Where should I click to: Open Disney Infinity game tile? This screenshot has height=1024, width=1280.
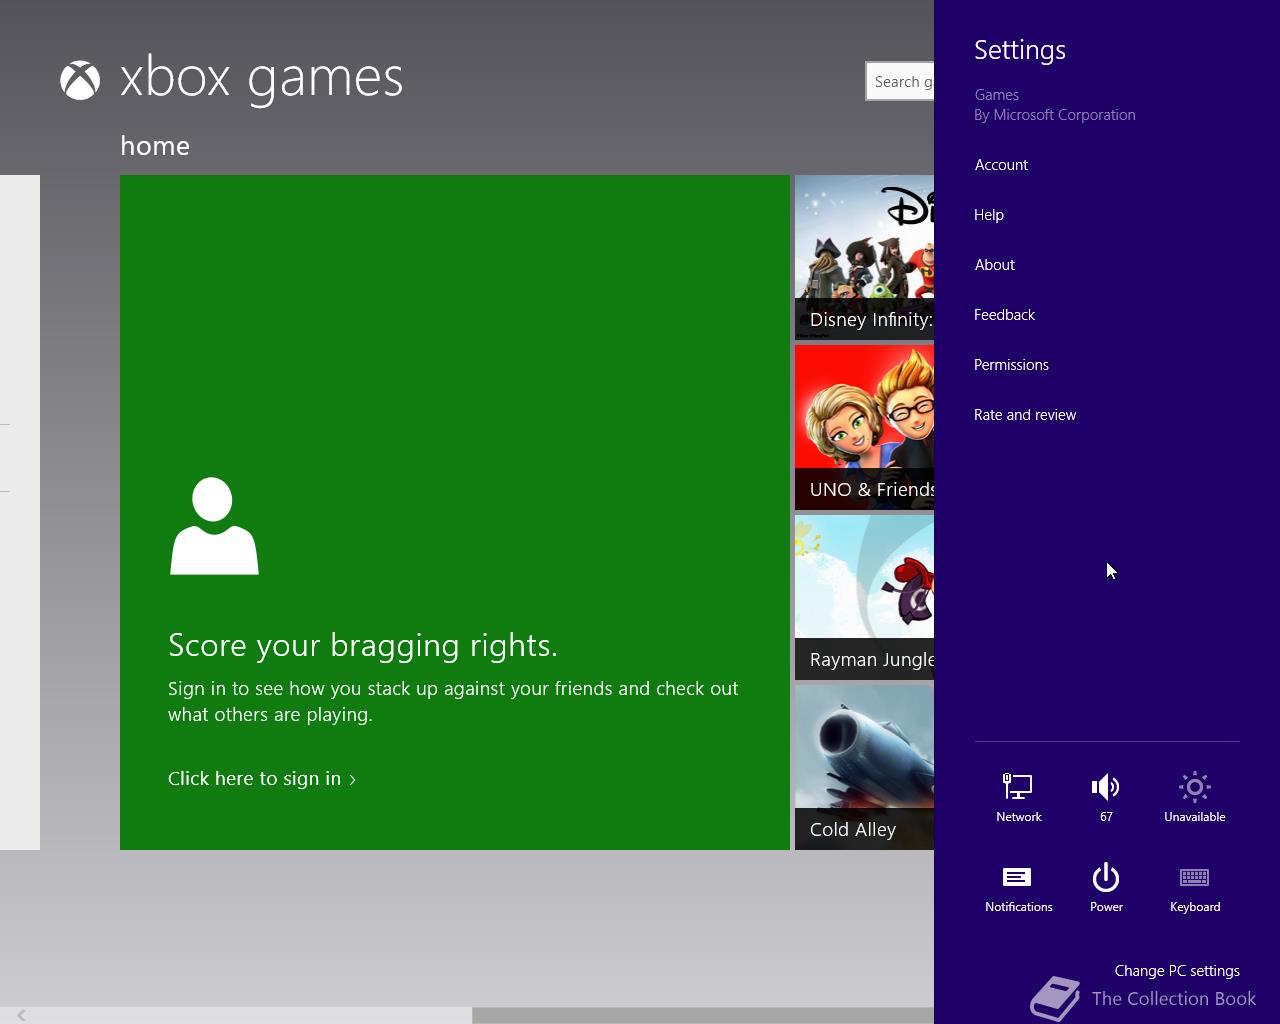pyautogui.click(x=864, y=258)
